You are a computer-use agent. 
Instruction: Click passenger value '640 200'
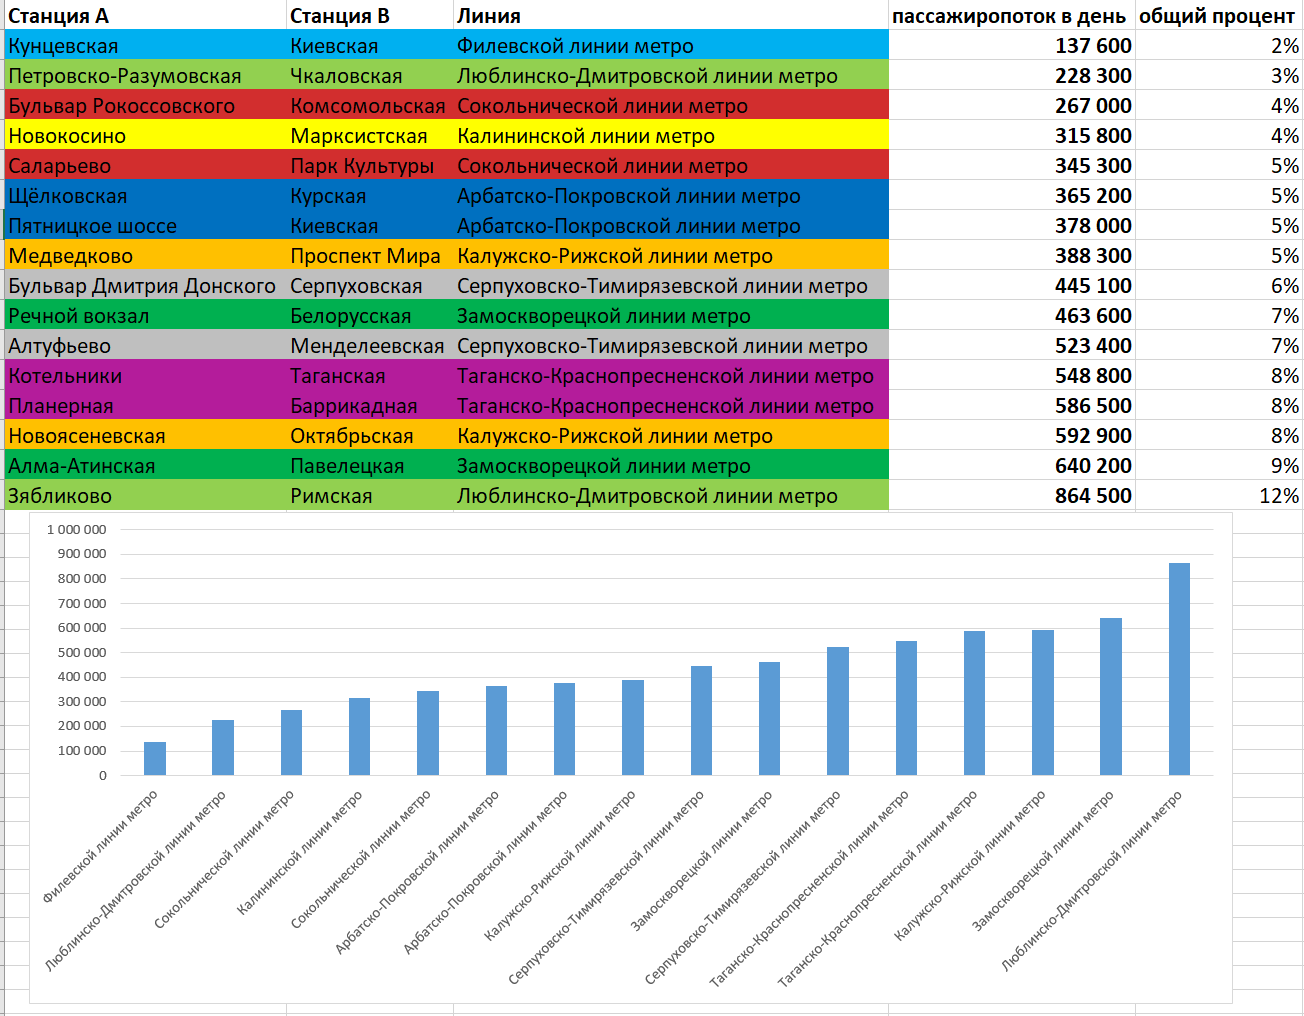pyautogui.click(x=1011, y=465)
